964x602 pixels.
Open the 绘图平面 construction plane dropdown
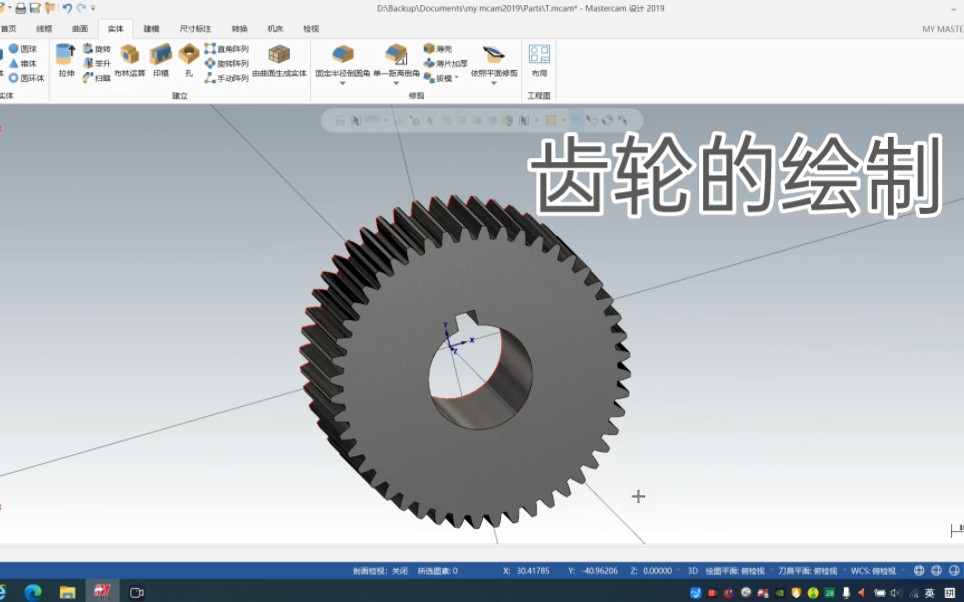point(735,571)
